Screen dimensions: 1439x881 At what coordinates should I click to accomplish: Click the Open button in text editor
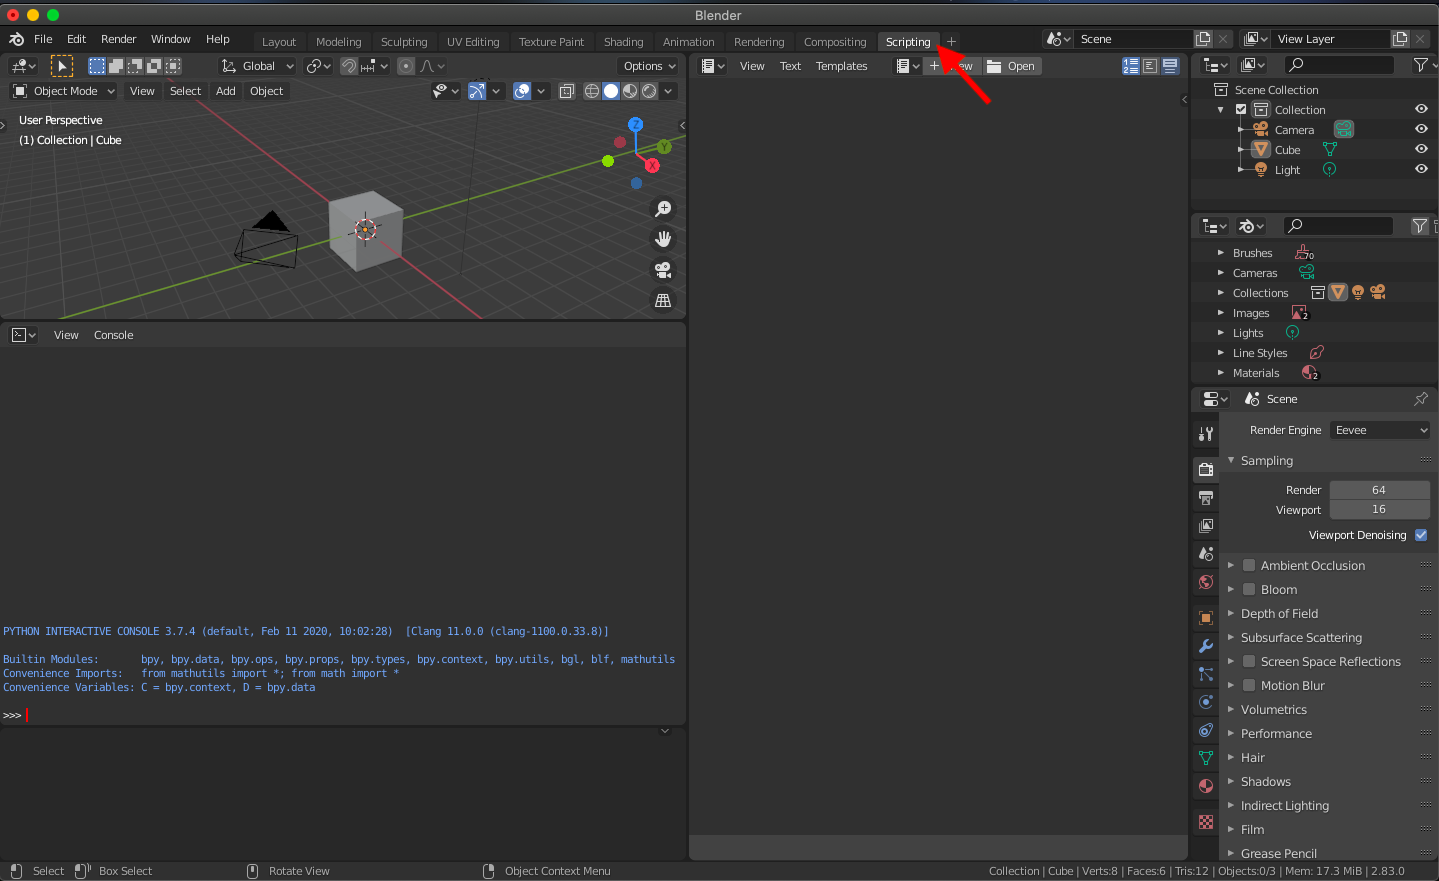pyautogui.click(x=1012, y=66)
